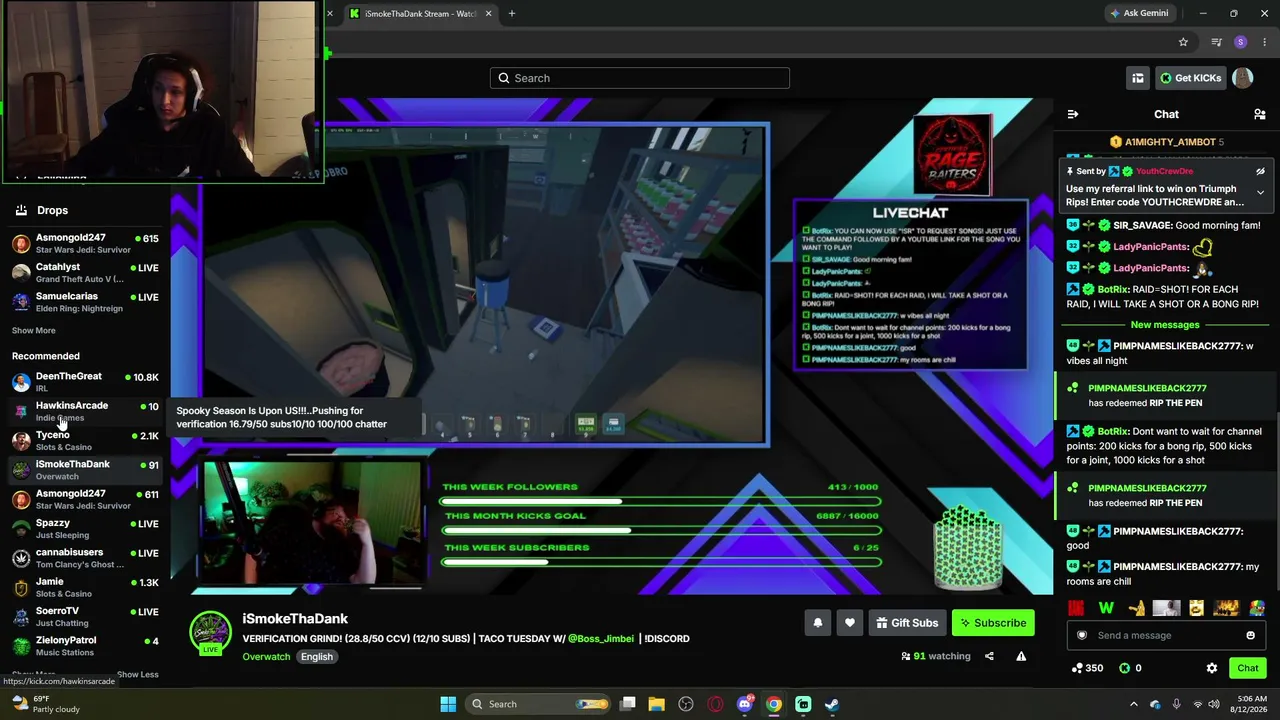Click YouthCrewDre username in pinned message
The height and width of the screenshot is (720, 1280).
pyautogui.click(x=1164, y=171)
